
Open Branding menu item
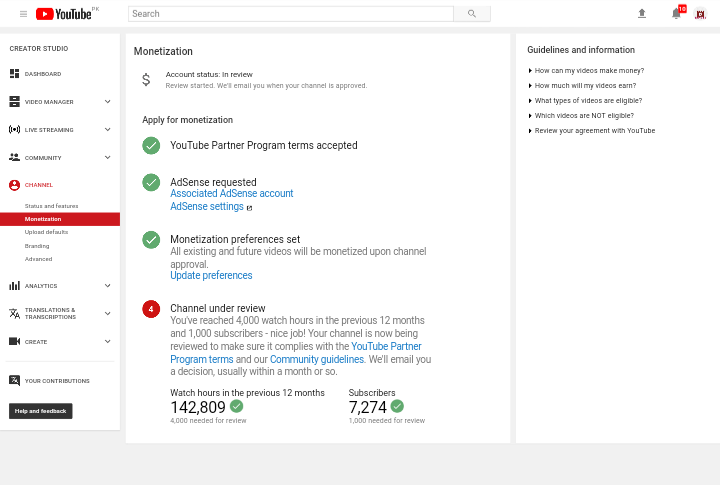[37, 246]
